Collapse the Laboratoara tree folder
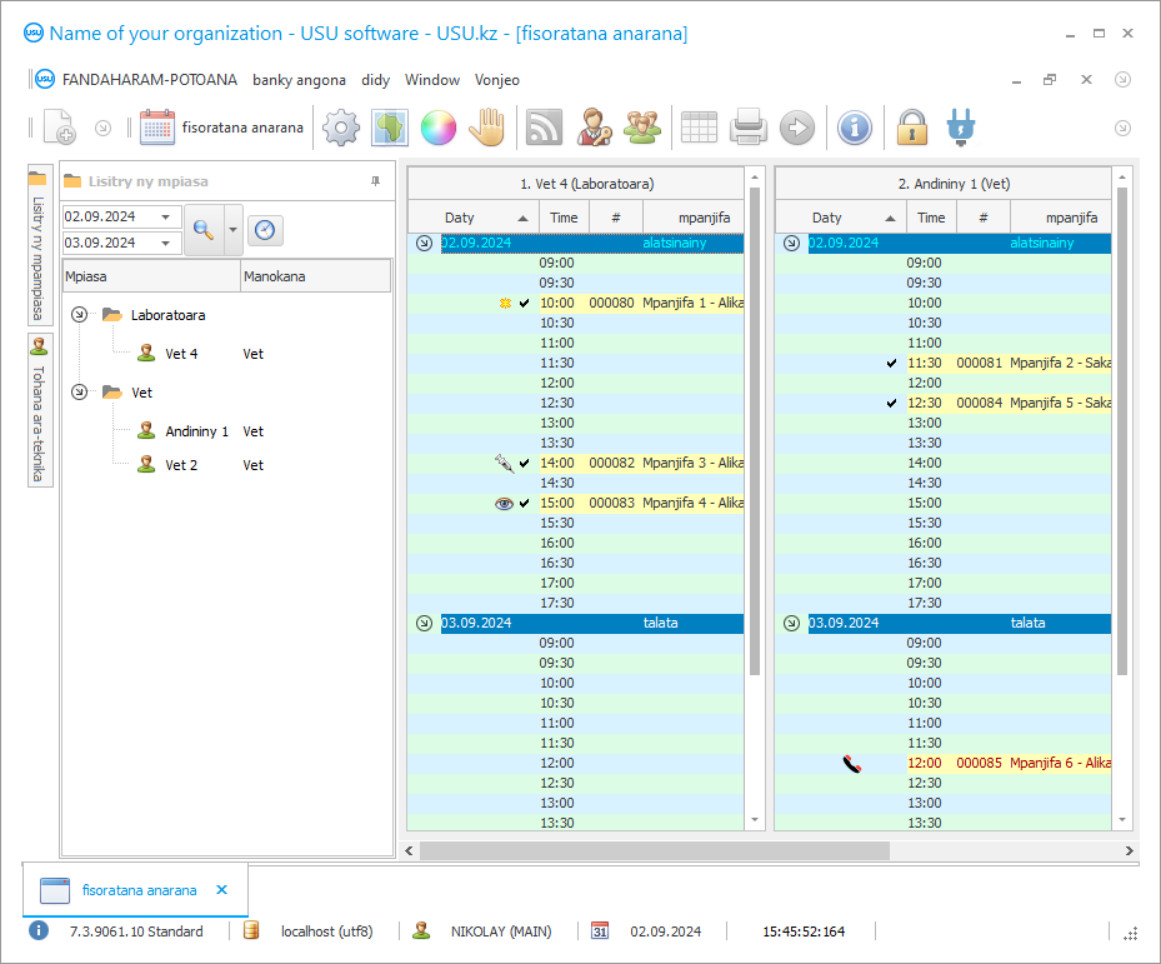The height and width of the screenshot is (964, 1161). 79,315
